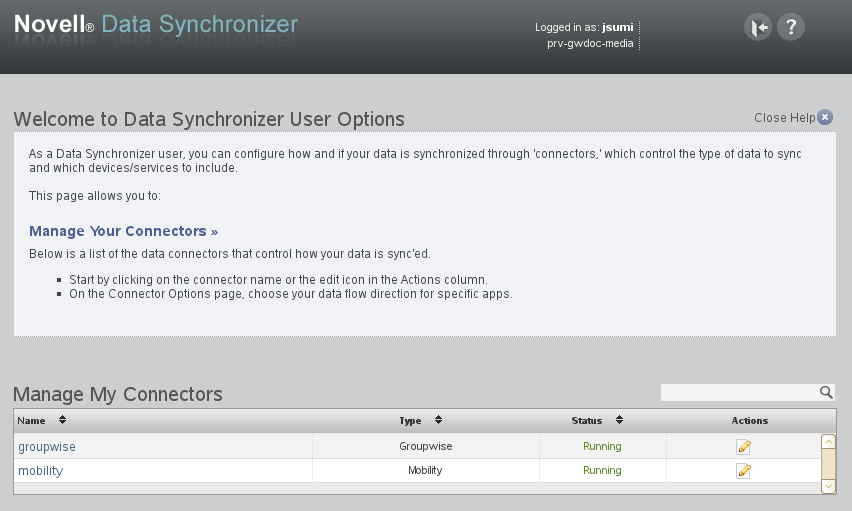Click the search magnifier icon
The width and height of the screenshot is (852, 511).
[826, 392]
